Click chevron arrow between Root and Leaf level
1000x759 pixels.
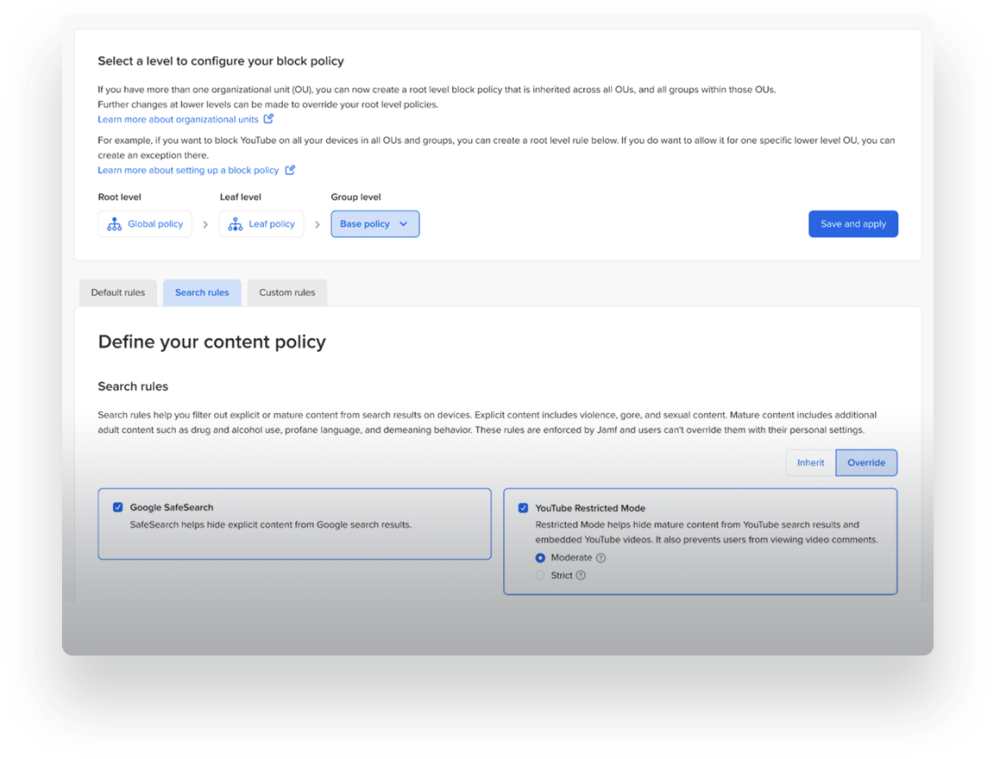pos(206,224)
